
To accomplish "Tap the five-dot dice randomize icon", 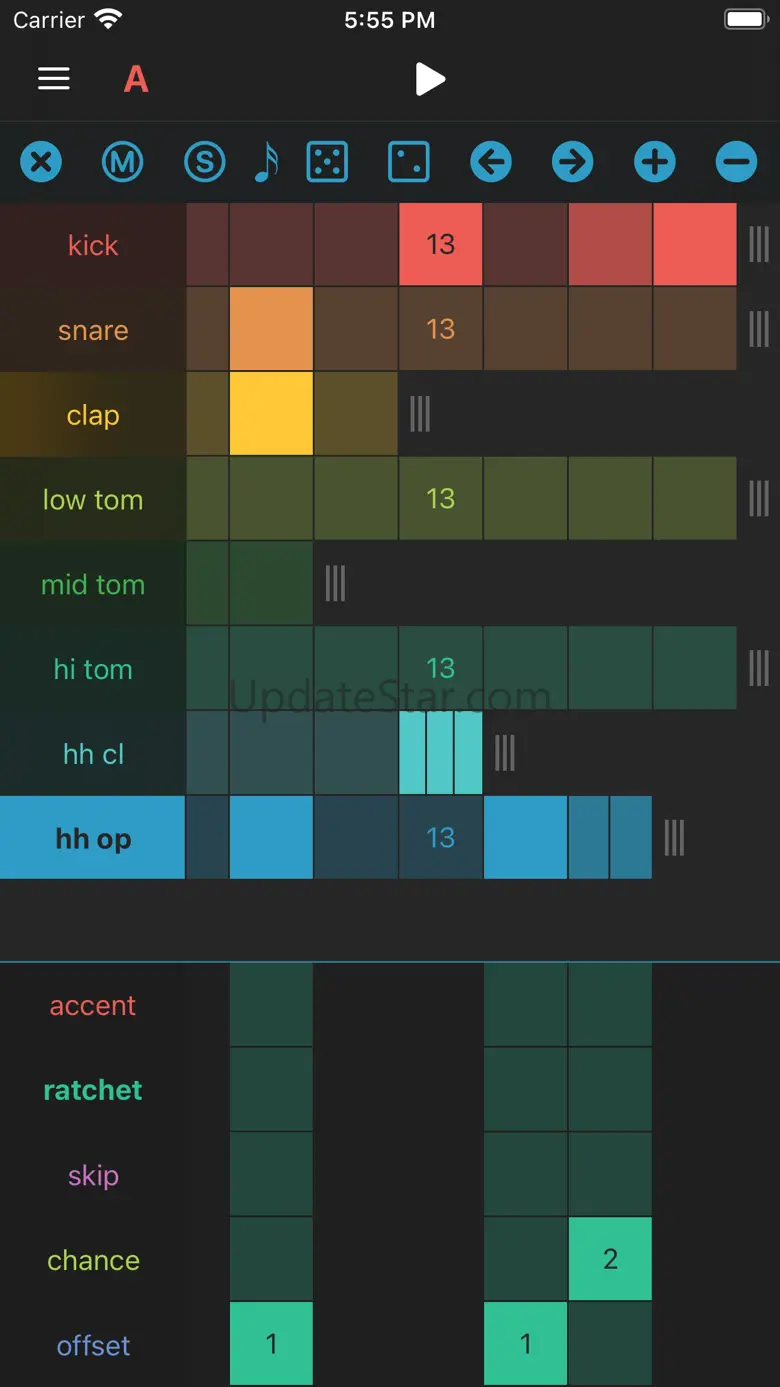I will [x=327, y=161].
